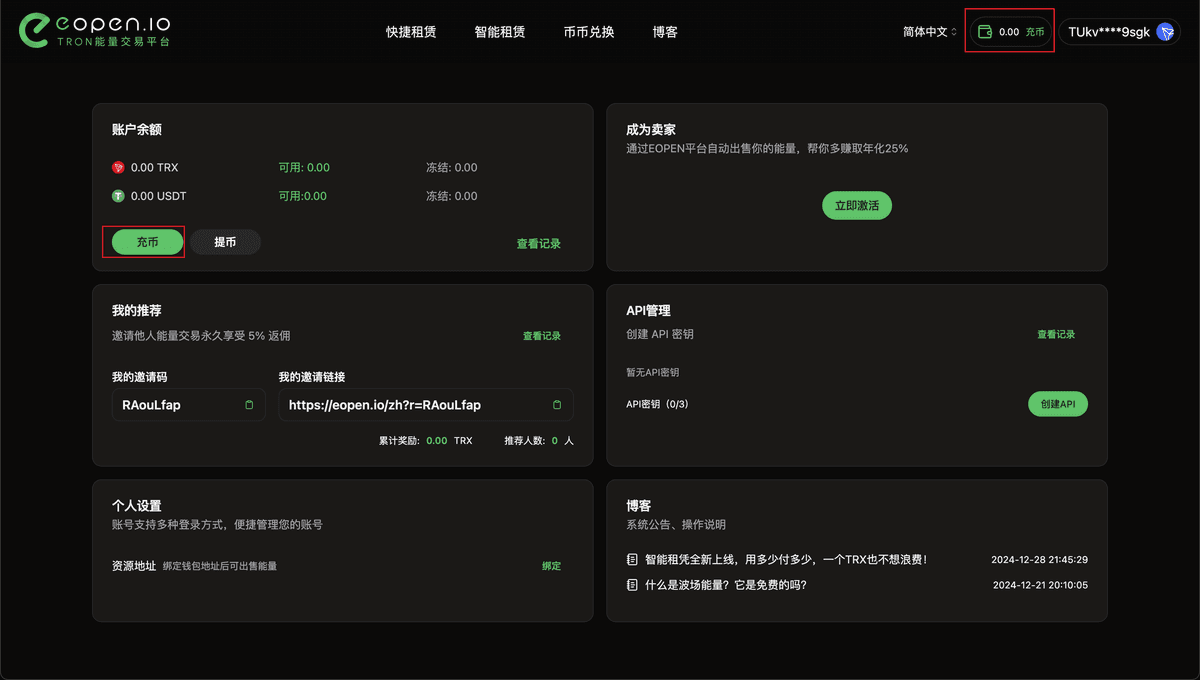Expand the language chevron next to 简体中文
This screenshot has height=680, width=1200.
coord(955,31)
